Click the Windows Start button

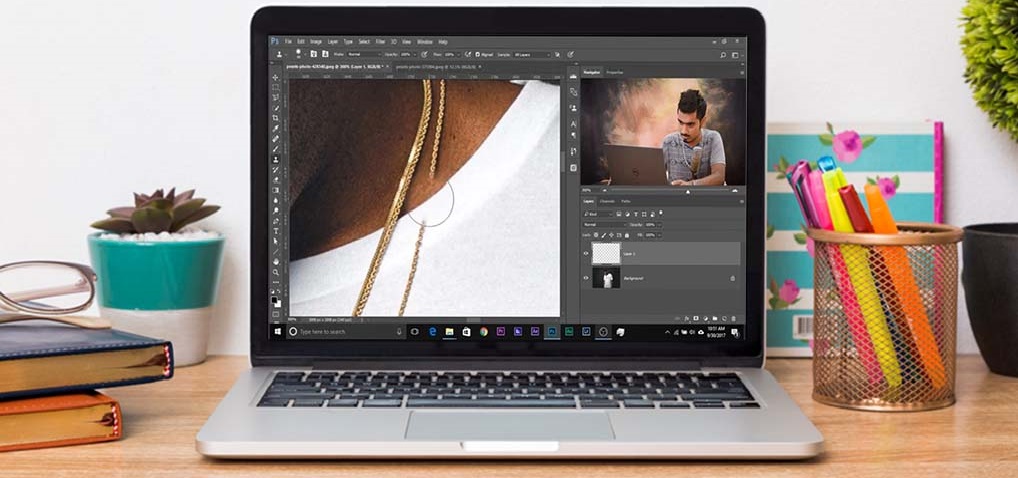(x=277, y=331)
